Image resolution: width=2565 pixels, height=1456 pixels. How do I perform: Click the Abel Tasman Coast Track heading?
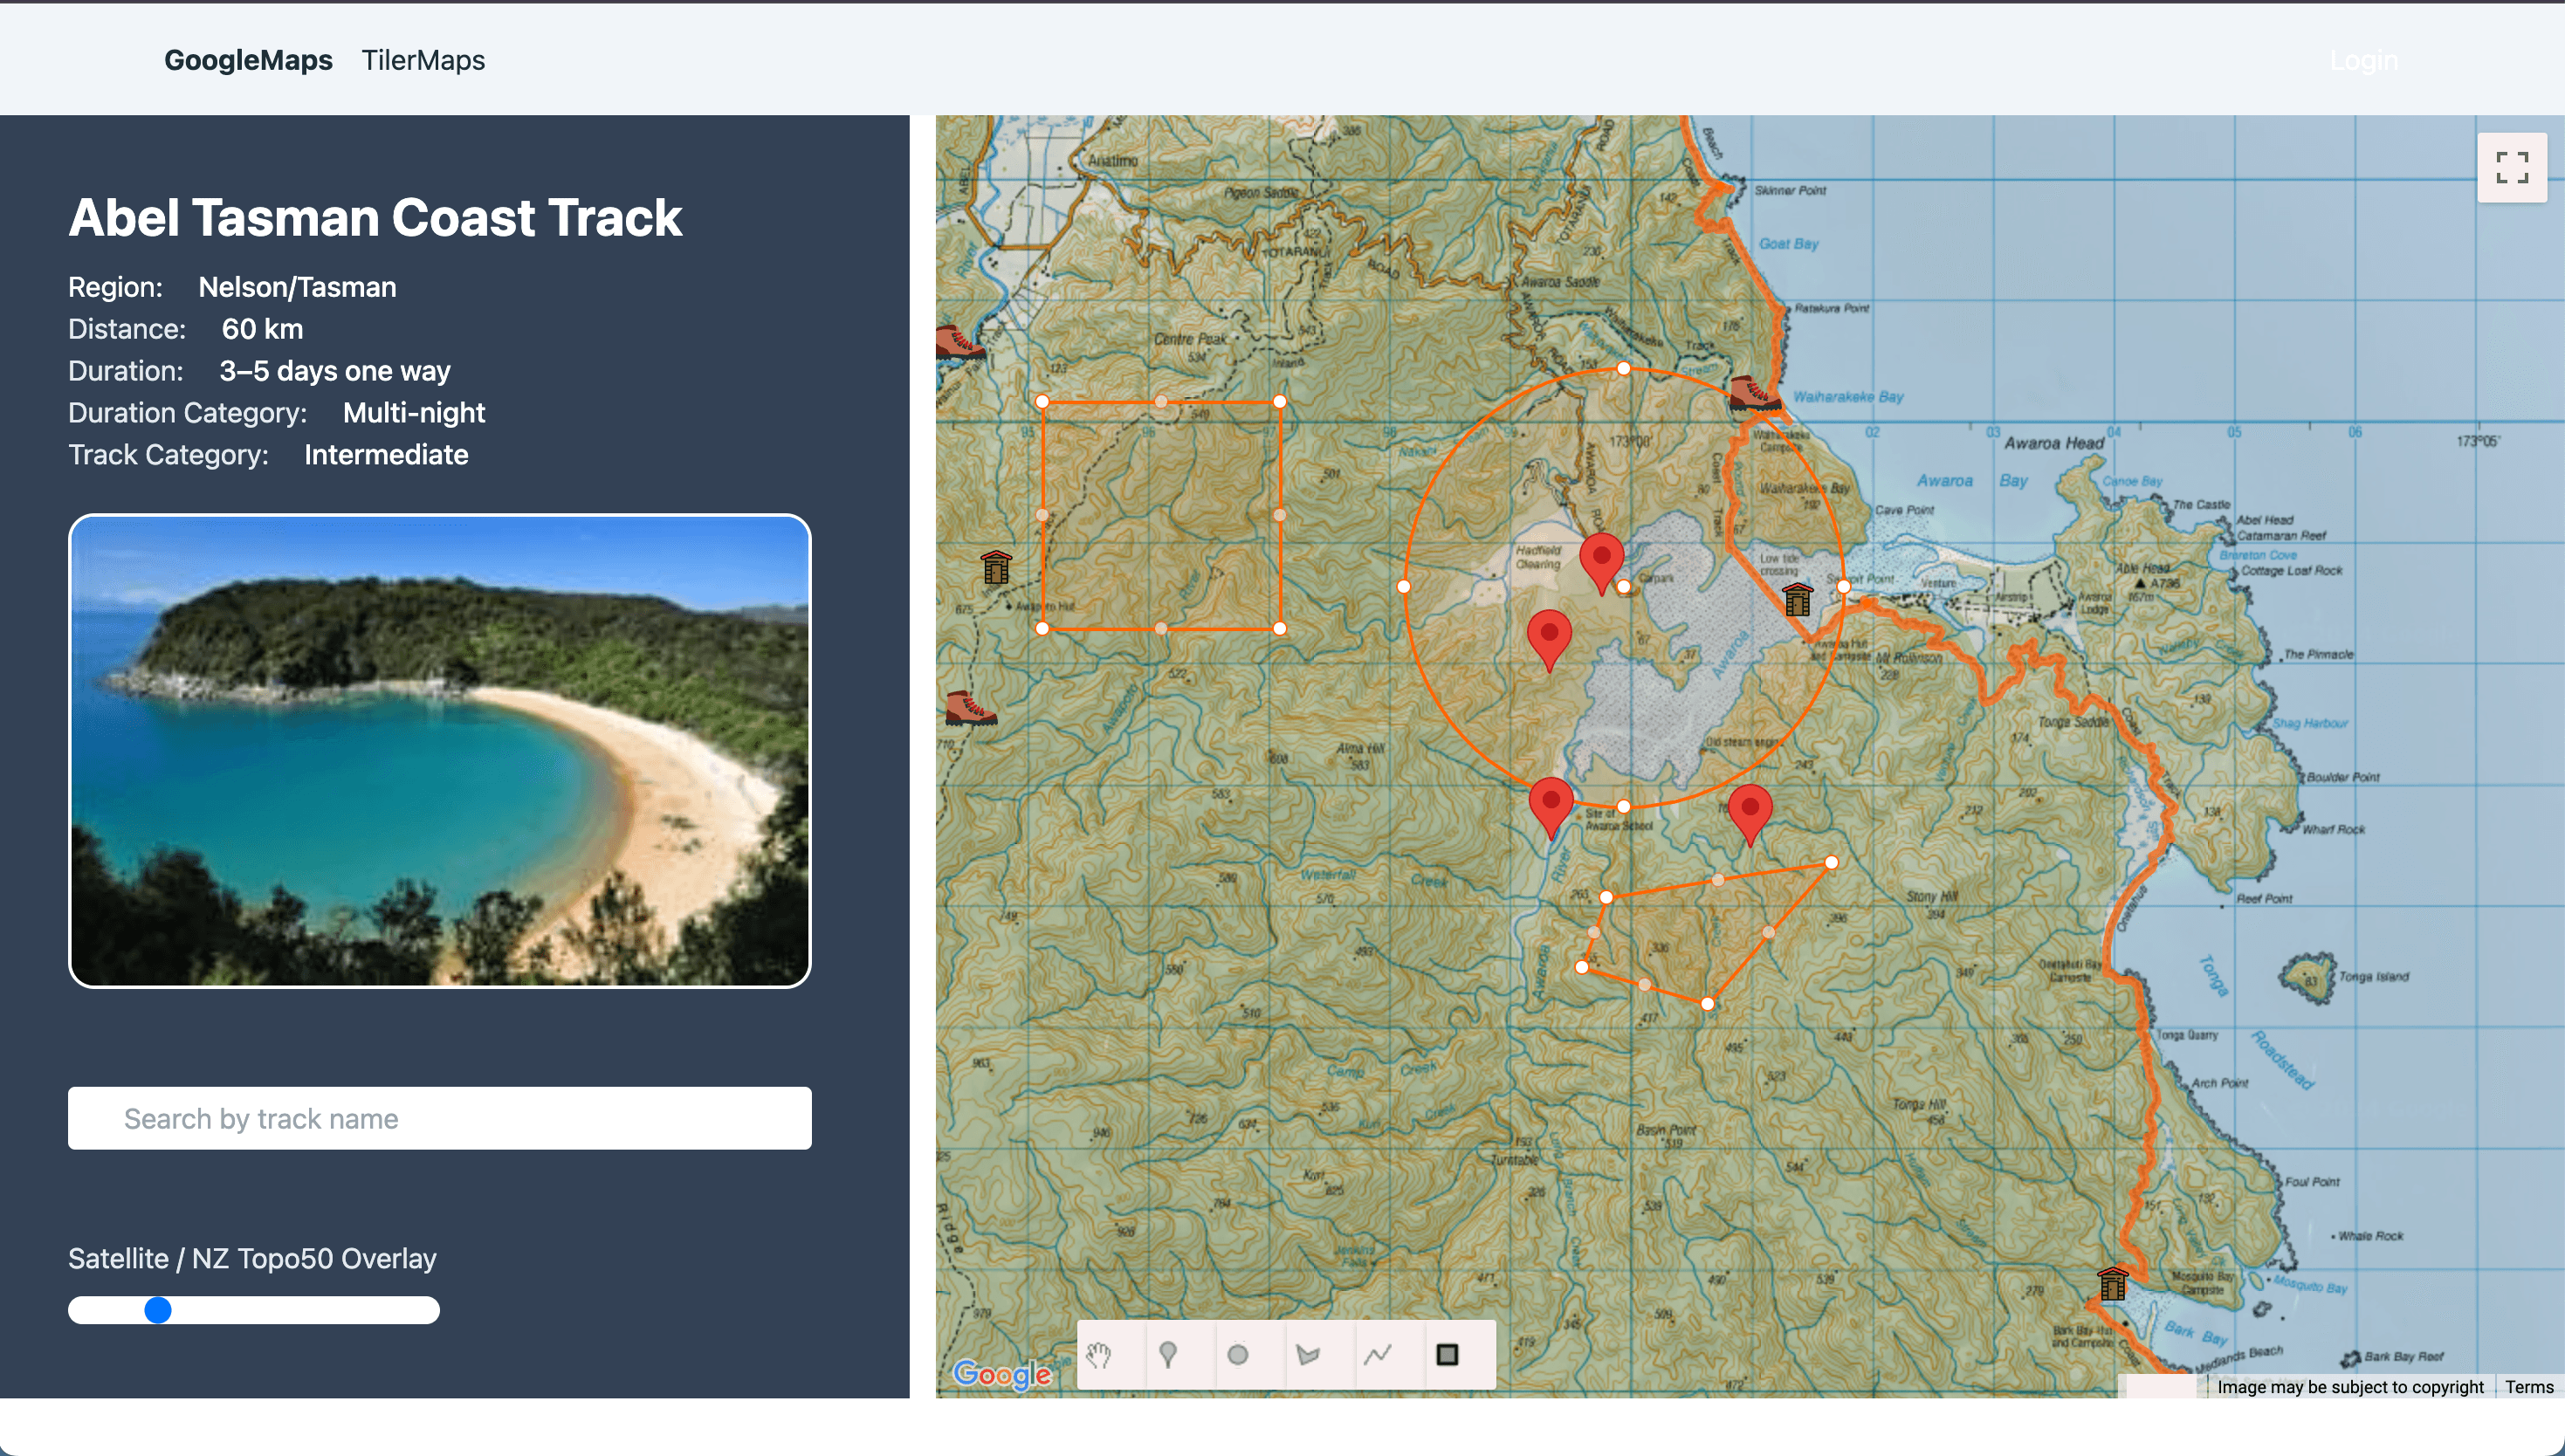point(375,217)
